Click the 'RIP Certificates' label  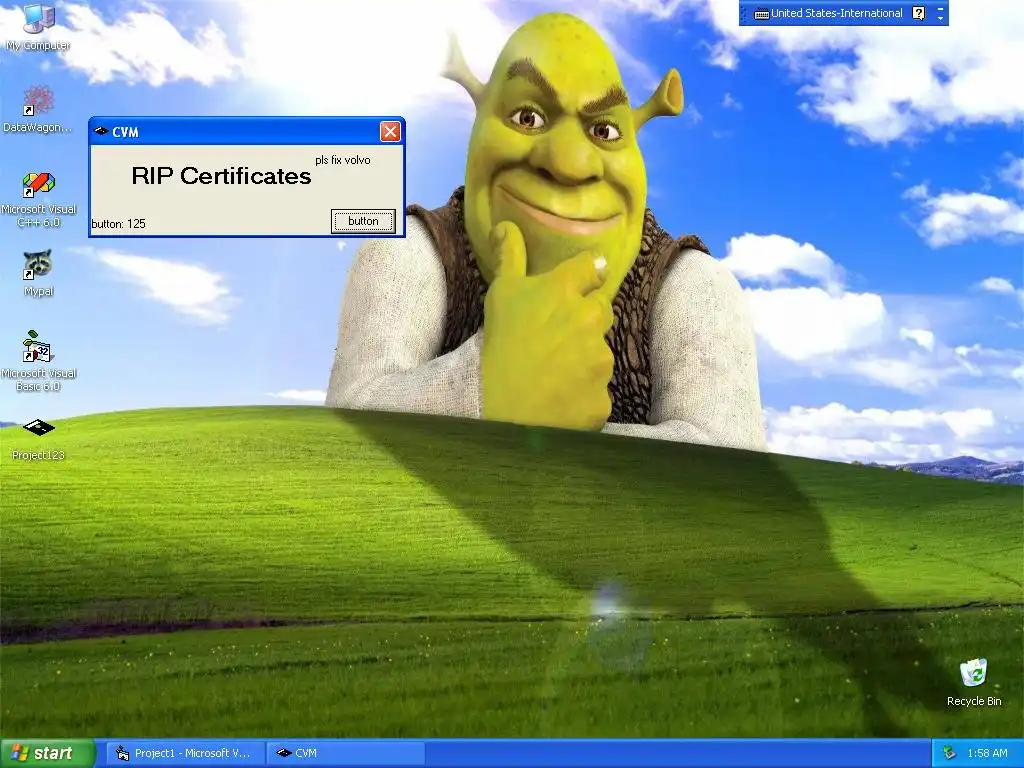(221, 176)
